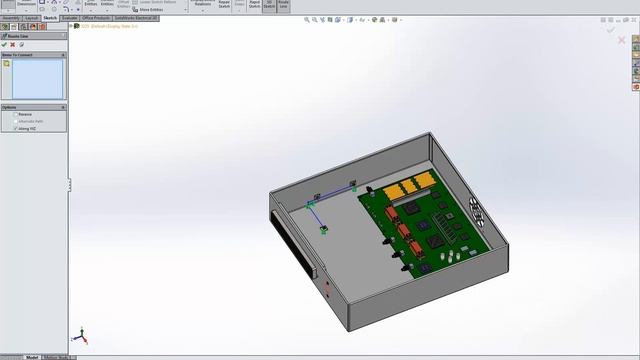Cancel sketch with corner red X in viewport
Viewport: 640px width, 360px height.
(622, 40)
